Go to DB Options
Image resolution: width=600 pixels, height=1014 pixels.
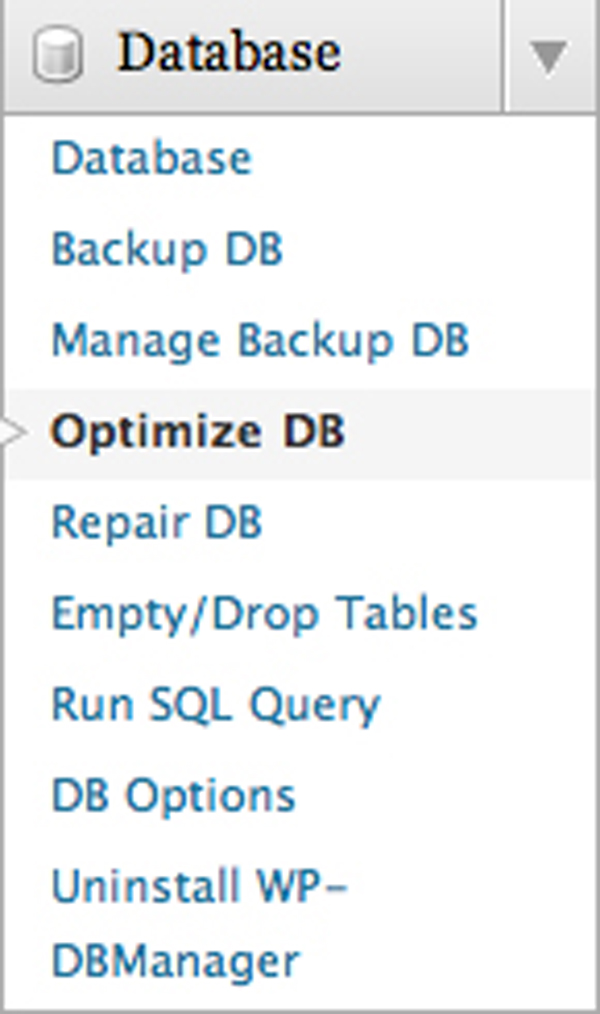pyautogui.click(x=173, y=796)
